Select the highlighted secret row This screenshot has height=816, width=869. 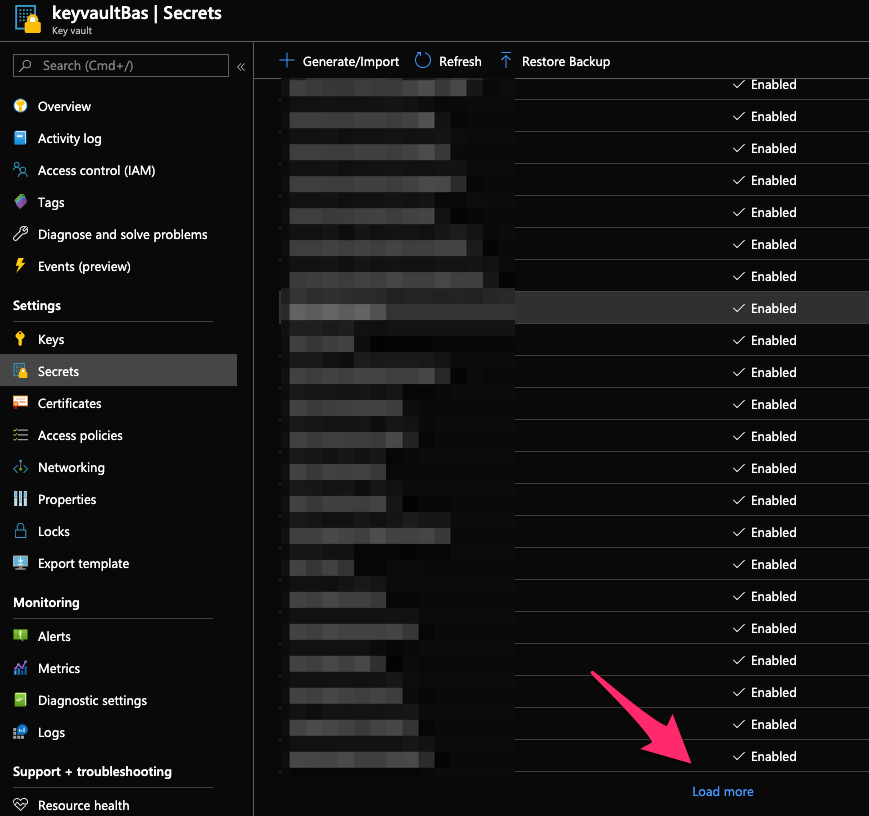pyautogui.click(x=600, y=308)
